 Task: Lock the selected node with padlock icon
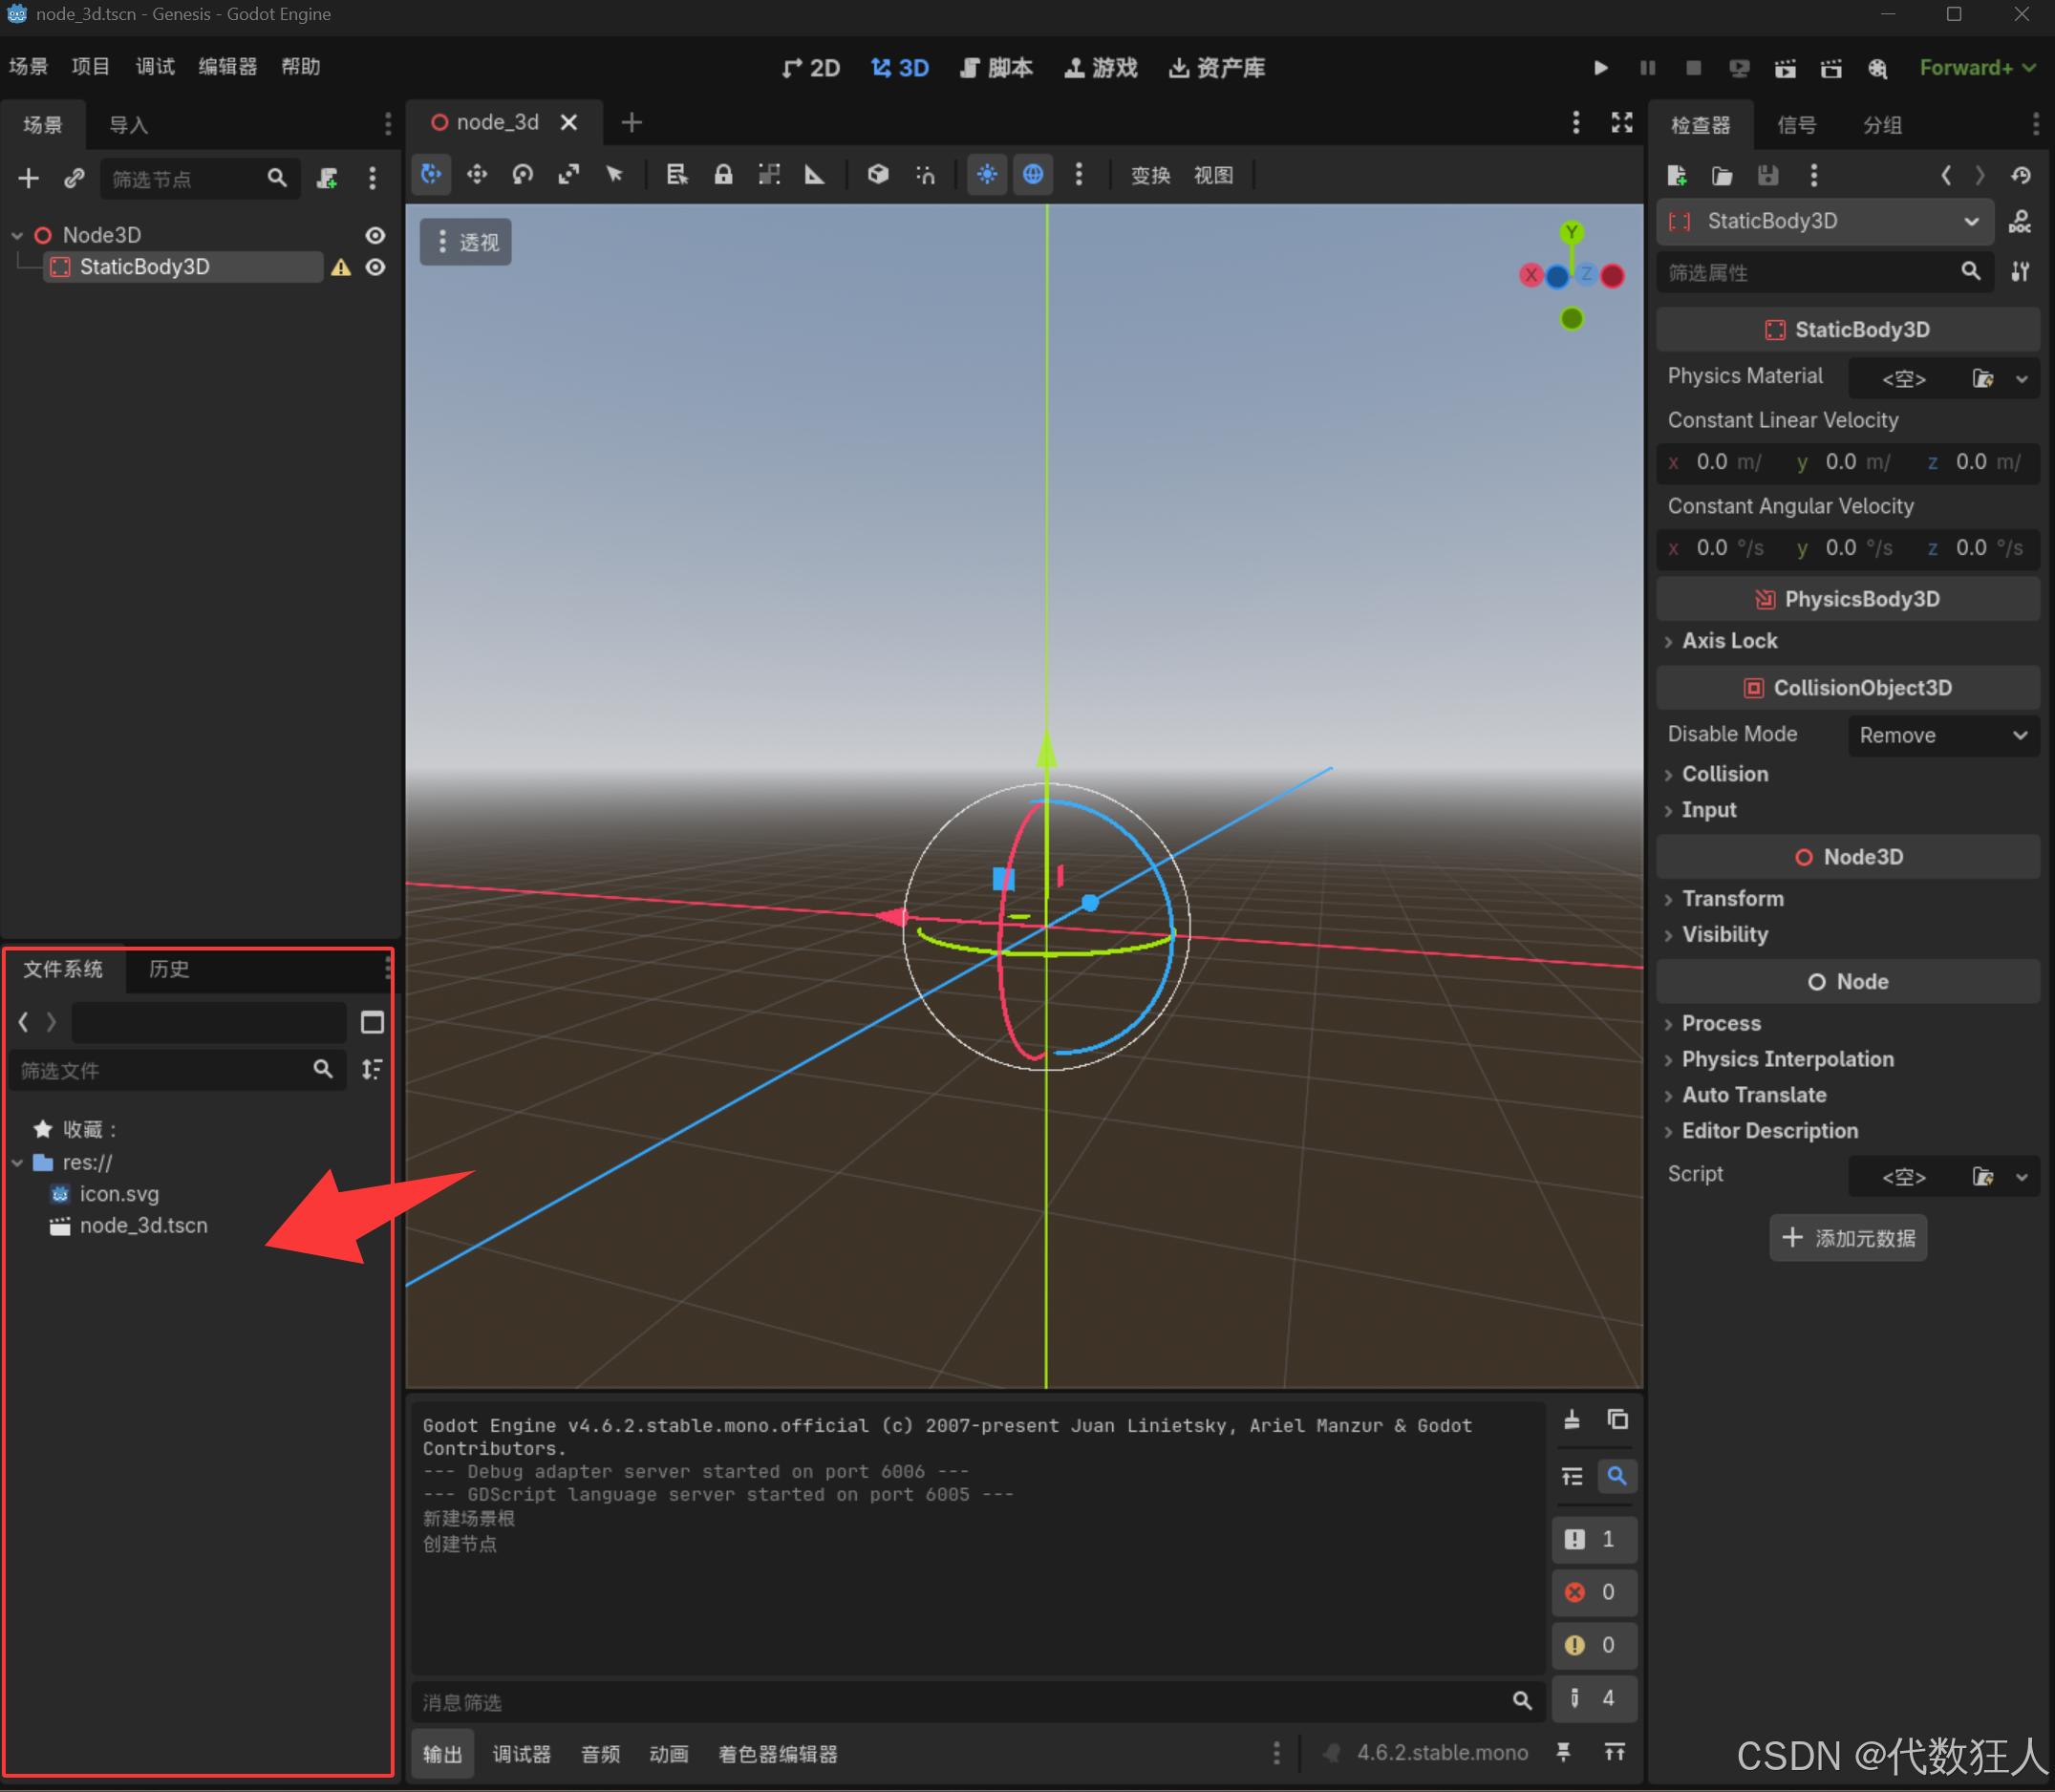[x=723, y=175]
